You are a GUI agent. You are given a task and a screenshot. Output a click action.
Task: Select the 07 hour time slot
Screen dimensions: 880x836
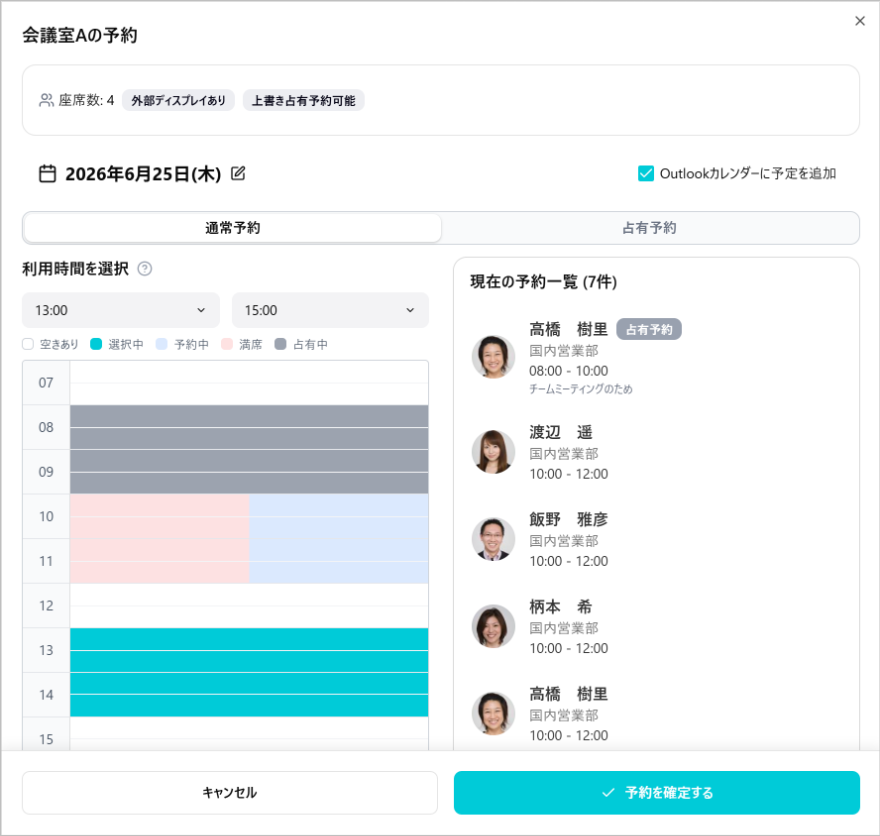[x=249, y=383]
